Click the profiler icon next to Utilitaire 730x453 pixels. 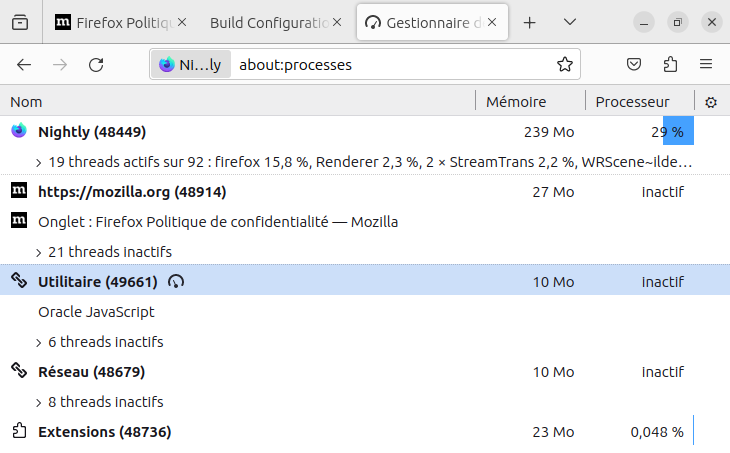pyautogui.click(x=177, y=282)
